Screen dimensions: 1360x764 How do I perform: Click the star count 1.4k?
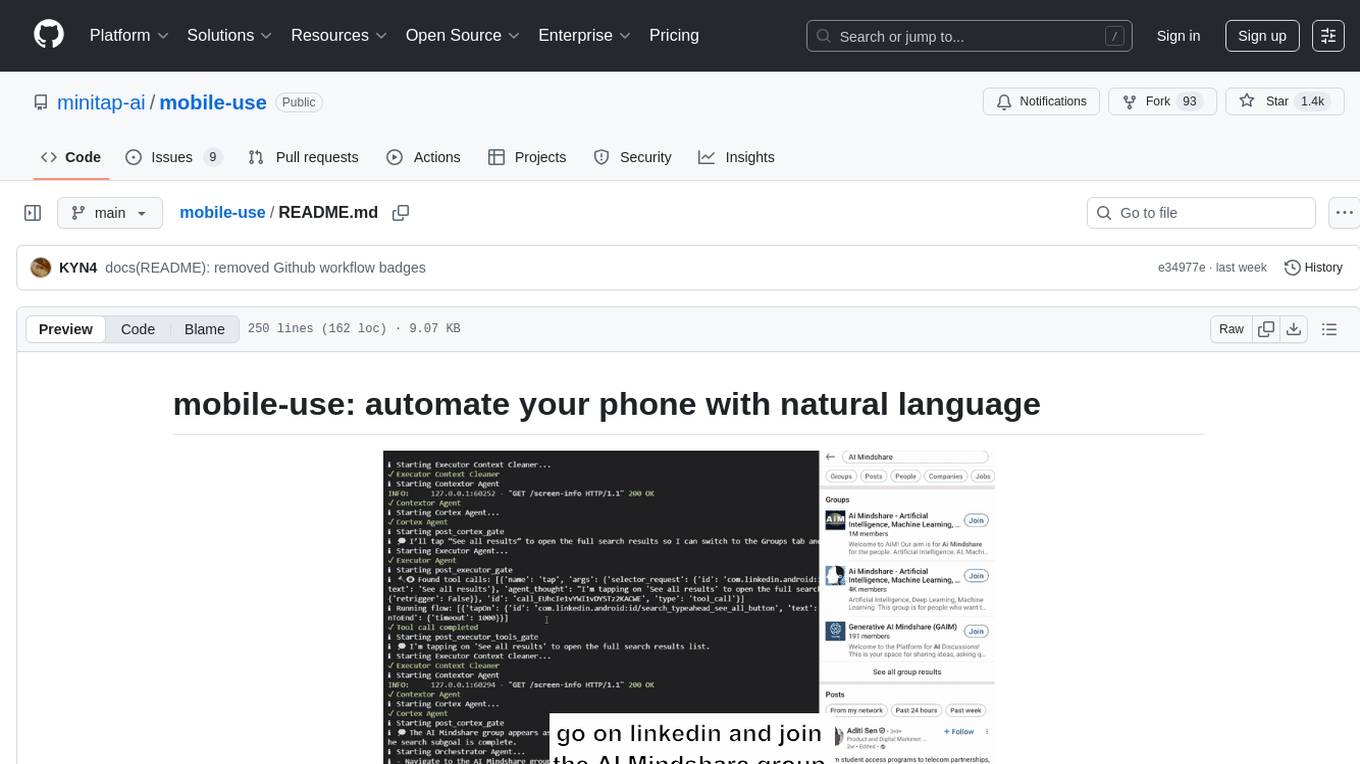(1312, 102)
